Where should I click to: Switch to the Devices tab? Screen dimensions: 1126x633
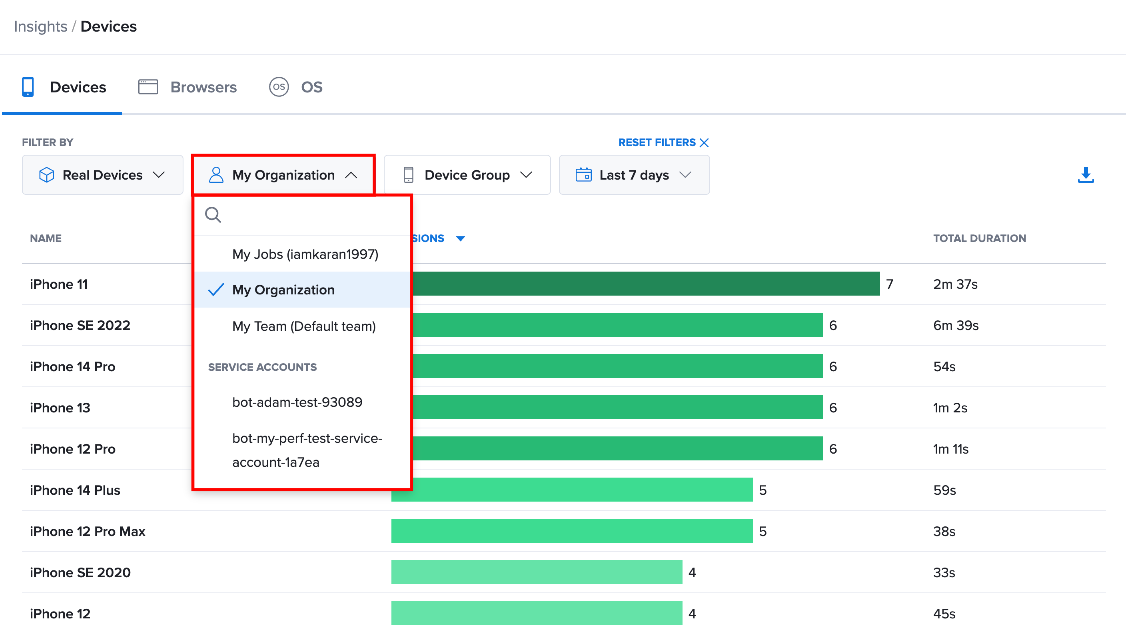tap(63, 87)
